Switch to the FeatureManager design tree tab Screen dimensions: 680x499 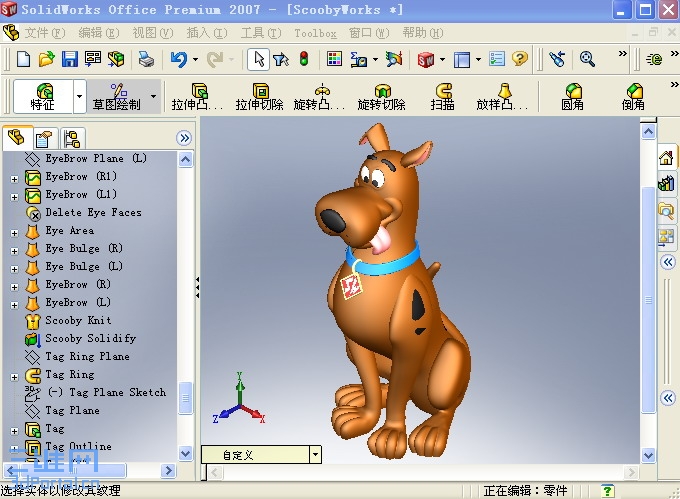tap(17, 137)
